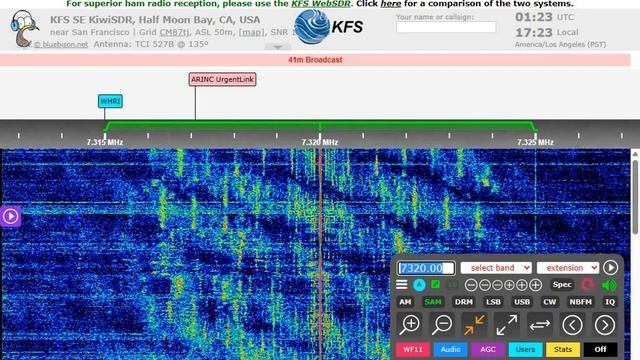This screenshot has width=640, height=360.
Task: Click the KFS globe logo
Action: pos(312,27)
